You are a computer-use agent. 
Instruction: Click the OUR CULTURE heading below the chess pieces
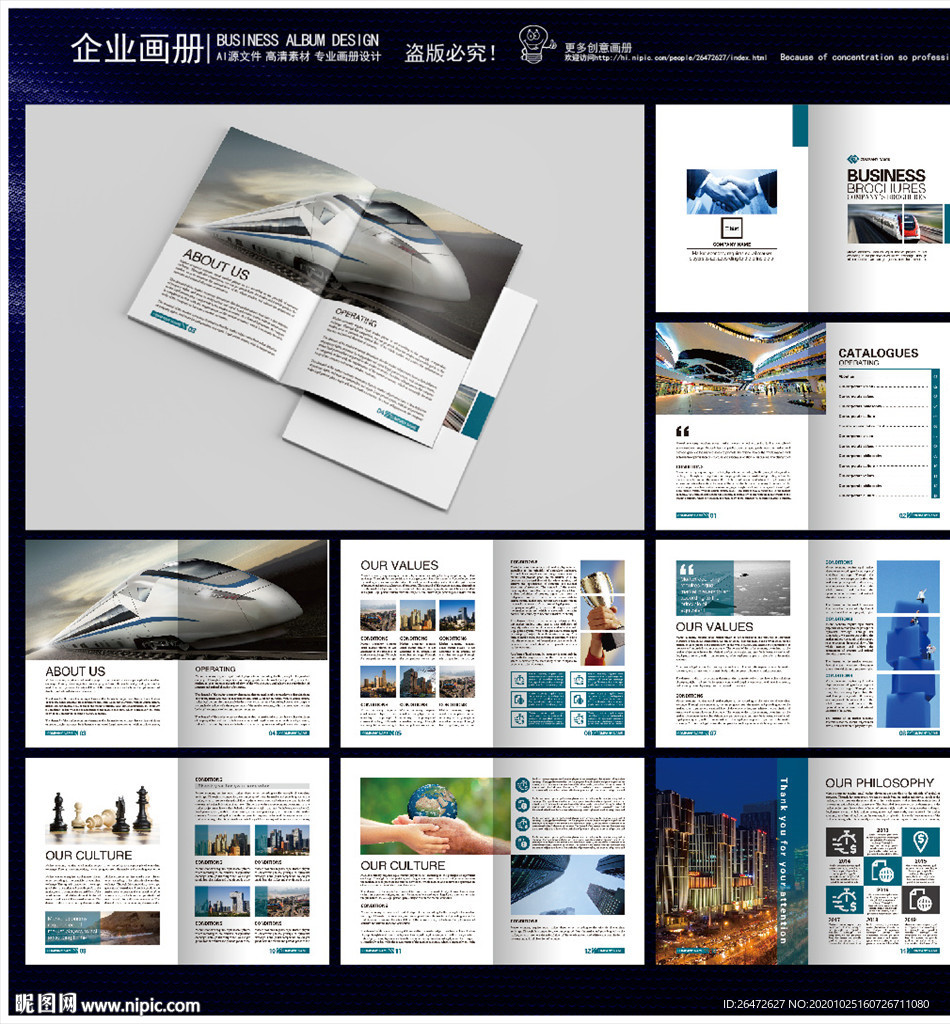click(x=88, y=855)
